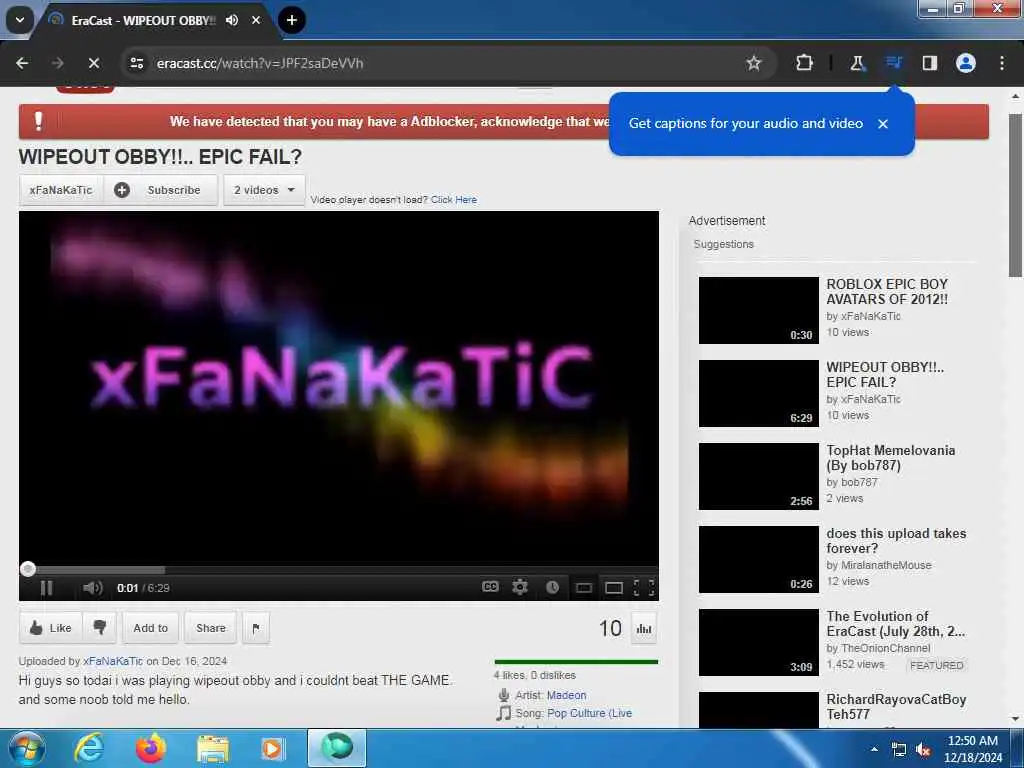Viewport: 1024px width, 768px height.
Task: Stop loading the page
Action: [x=93, y=63]
